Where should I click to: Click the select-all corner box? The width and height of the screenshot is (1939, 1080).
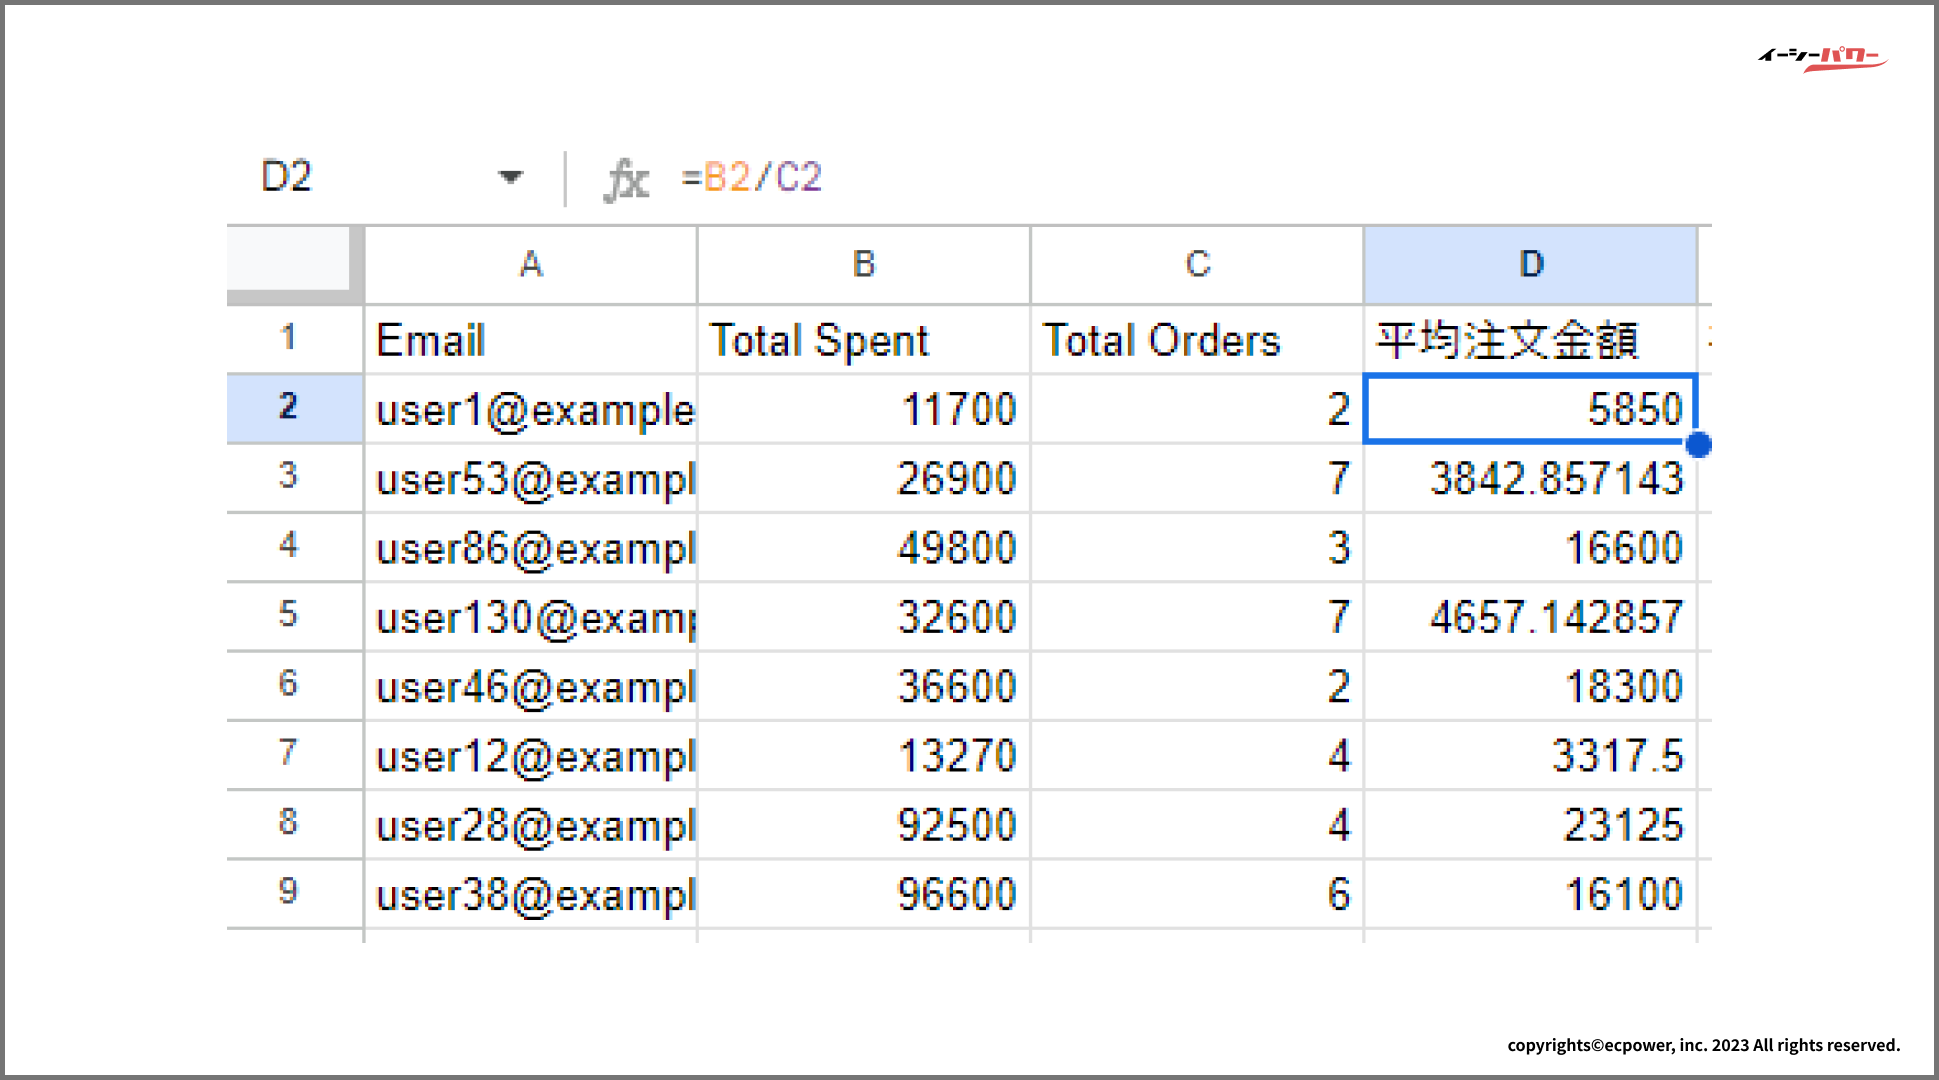click(x=290, y=260)
